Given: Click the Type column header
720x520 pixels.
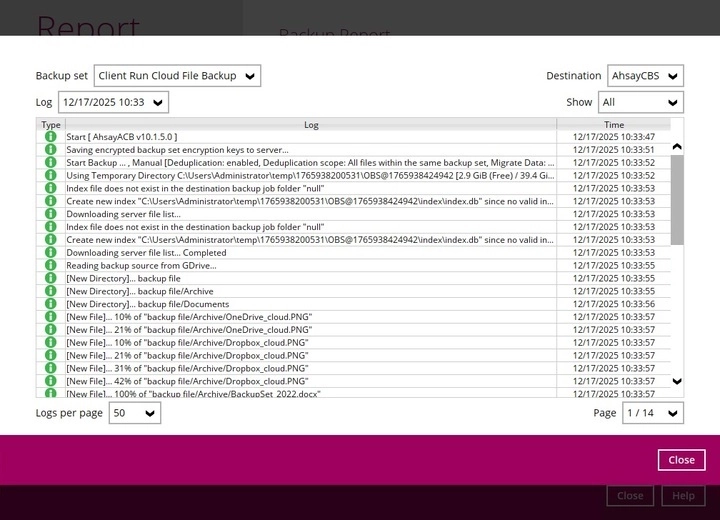Looking at the screenshot, I should coord(51,124).
